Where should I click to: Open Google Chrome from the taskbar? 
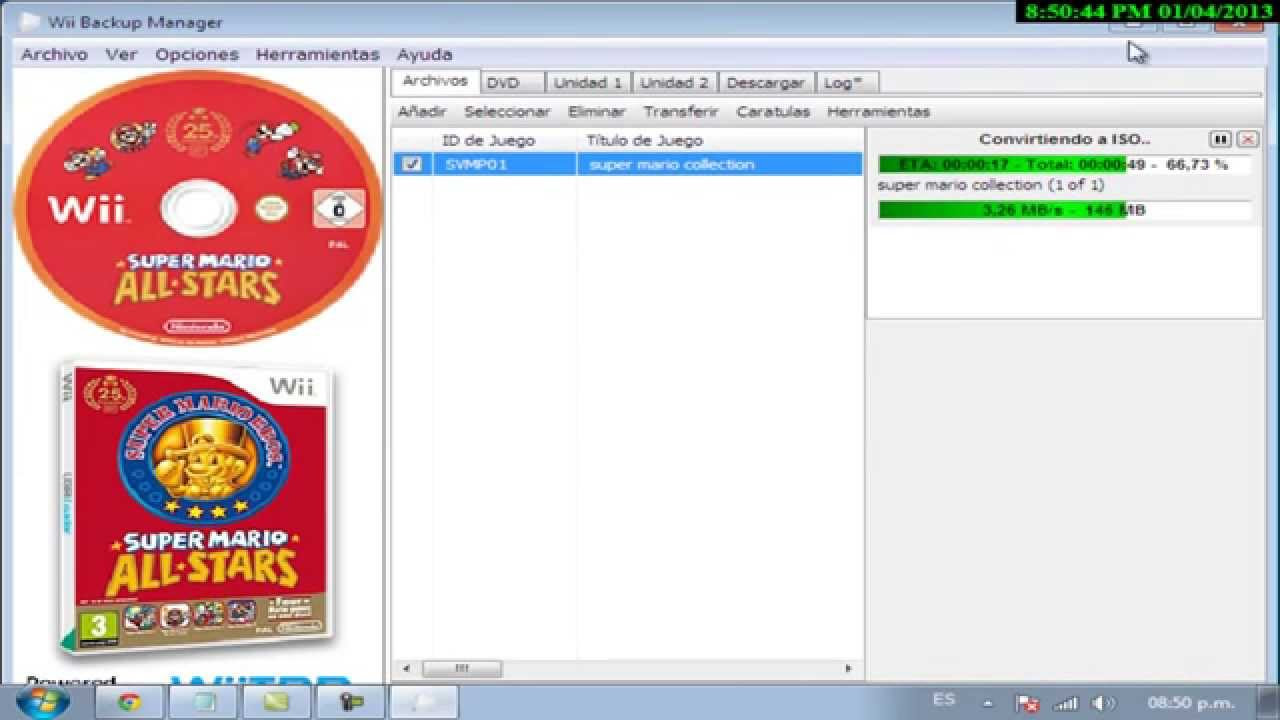coord(129,702)
